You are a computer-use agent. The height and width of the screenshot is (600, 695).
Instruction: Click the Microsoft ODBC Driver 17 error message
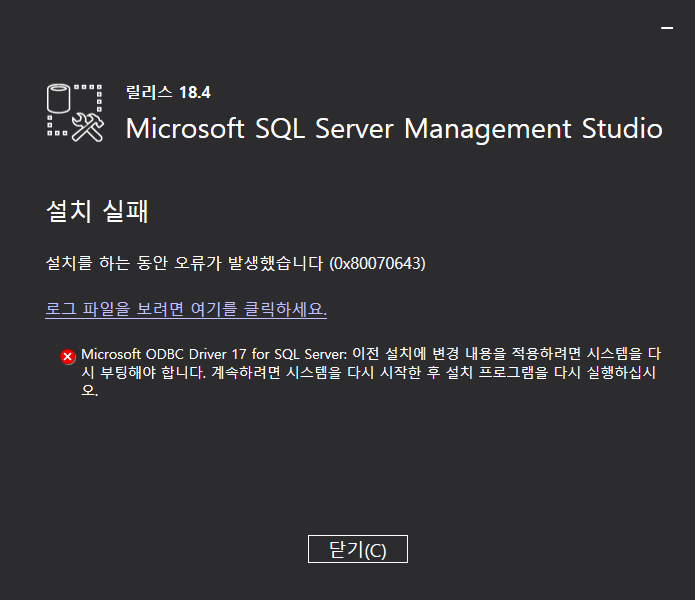pos(371,372)
